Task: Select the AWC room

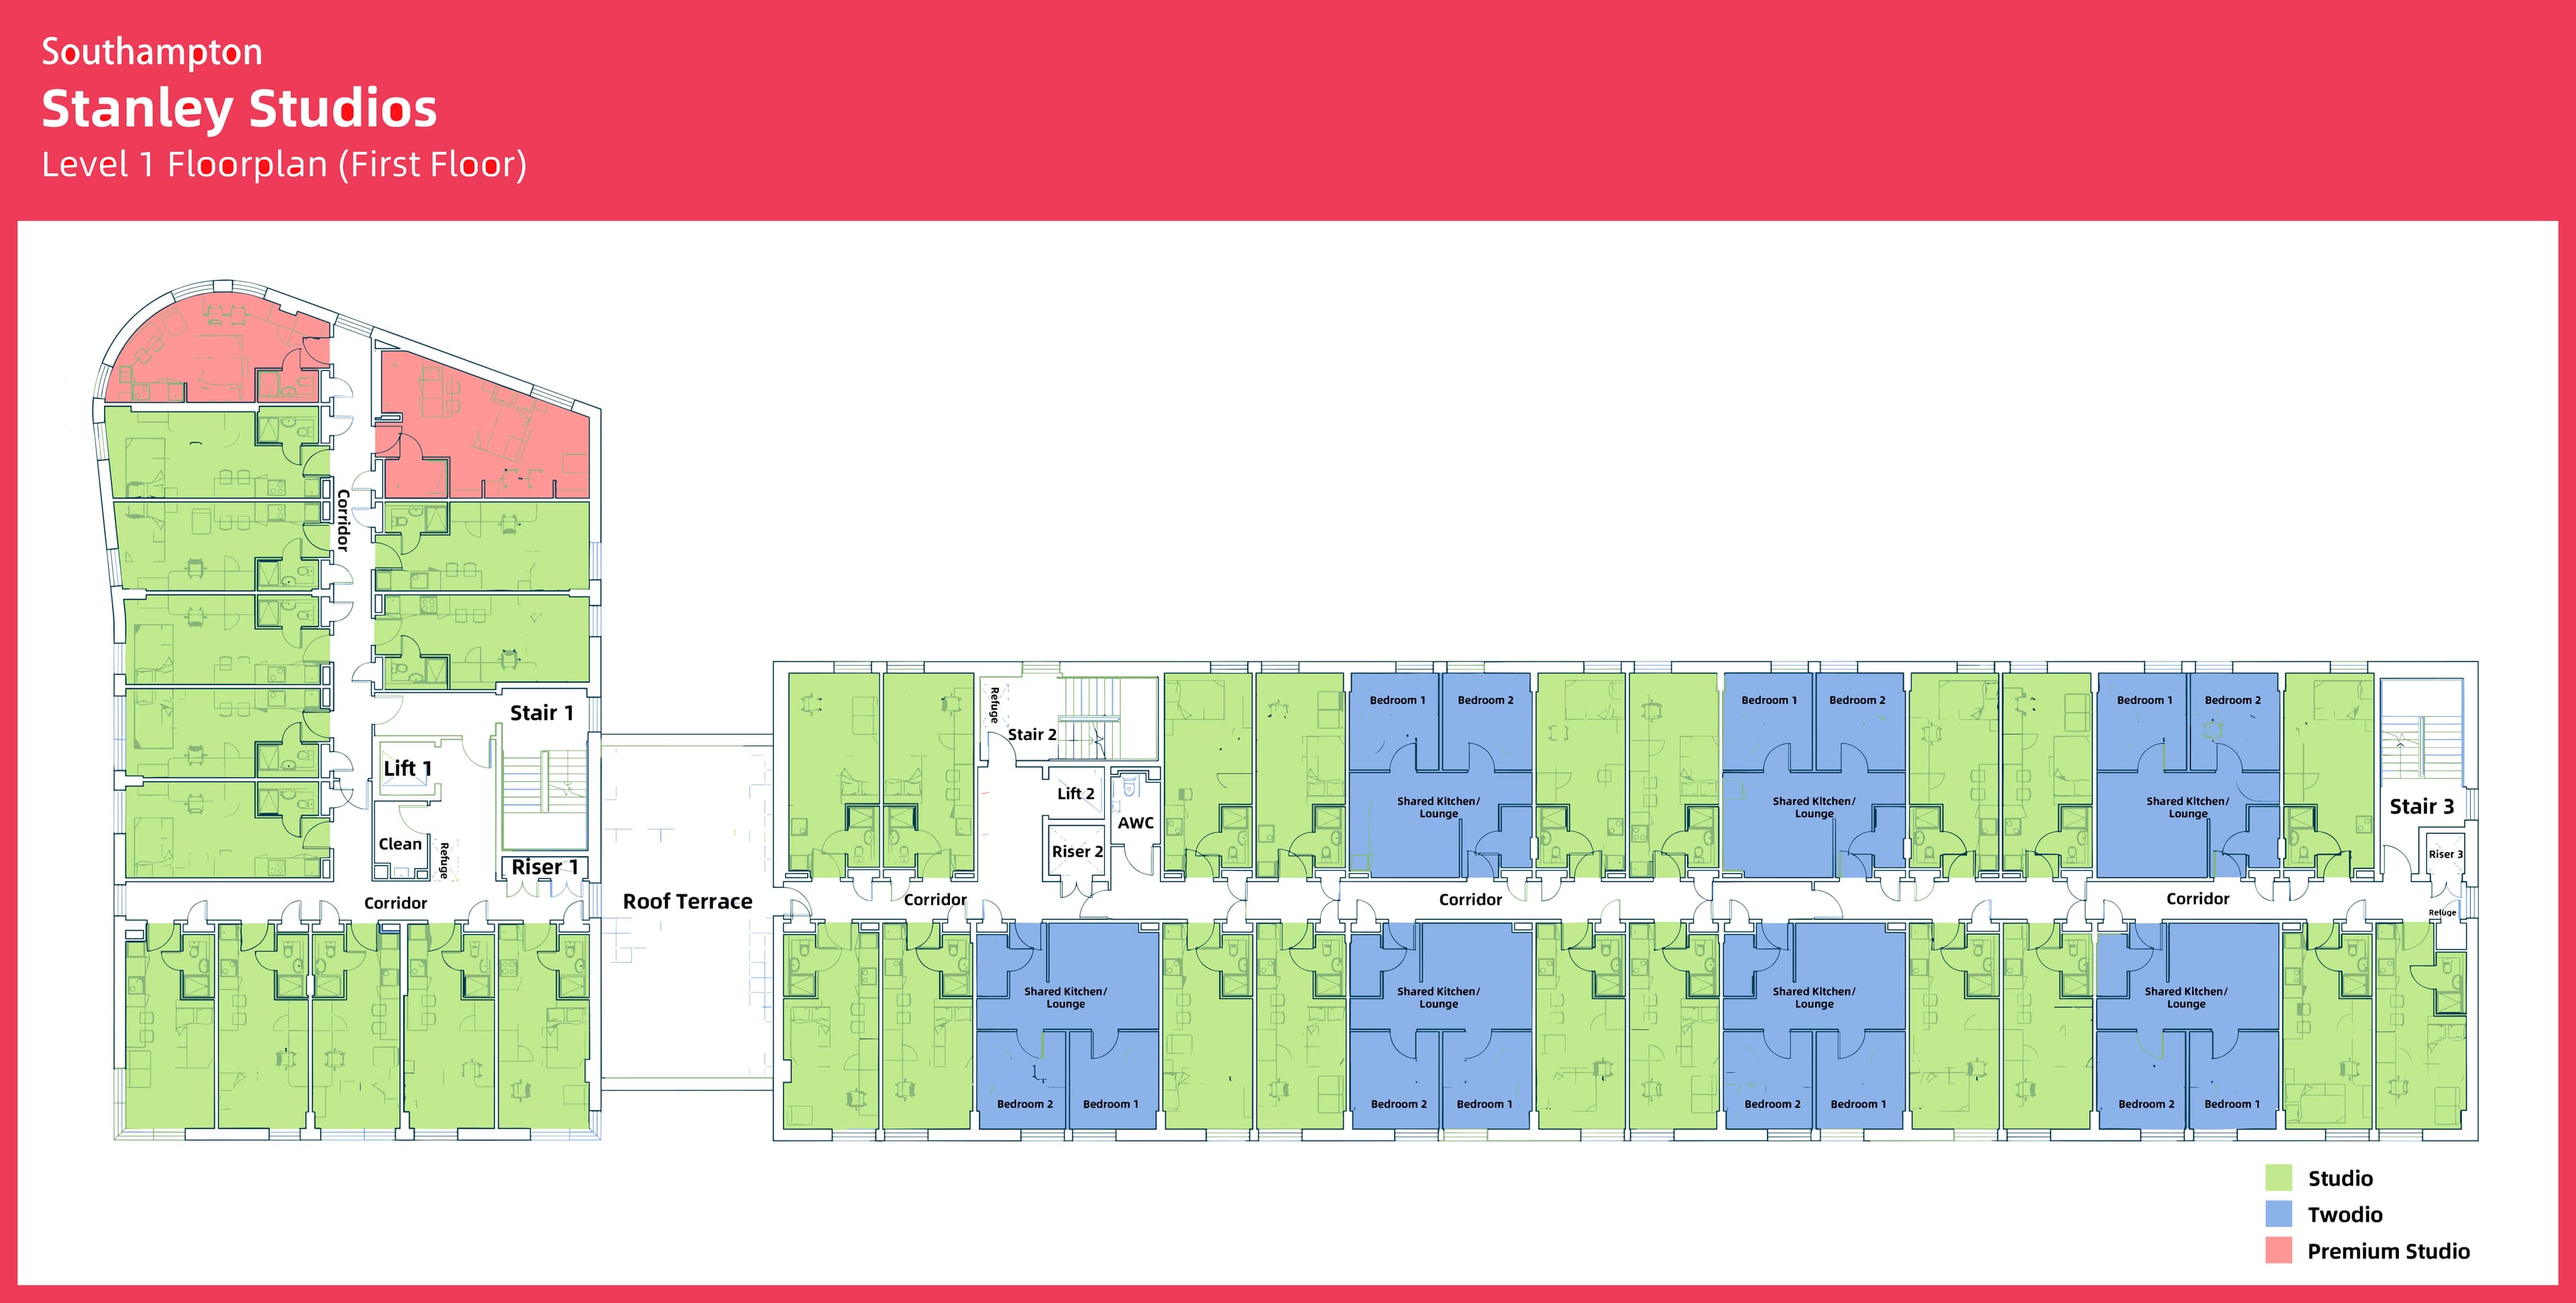Action: 1135,823
